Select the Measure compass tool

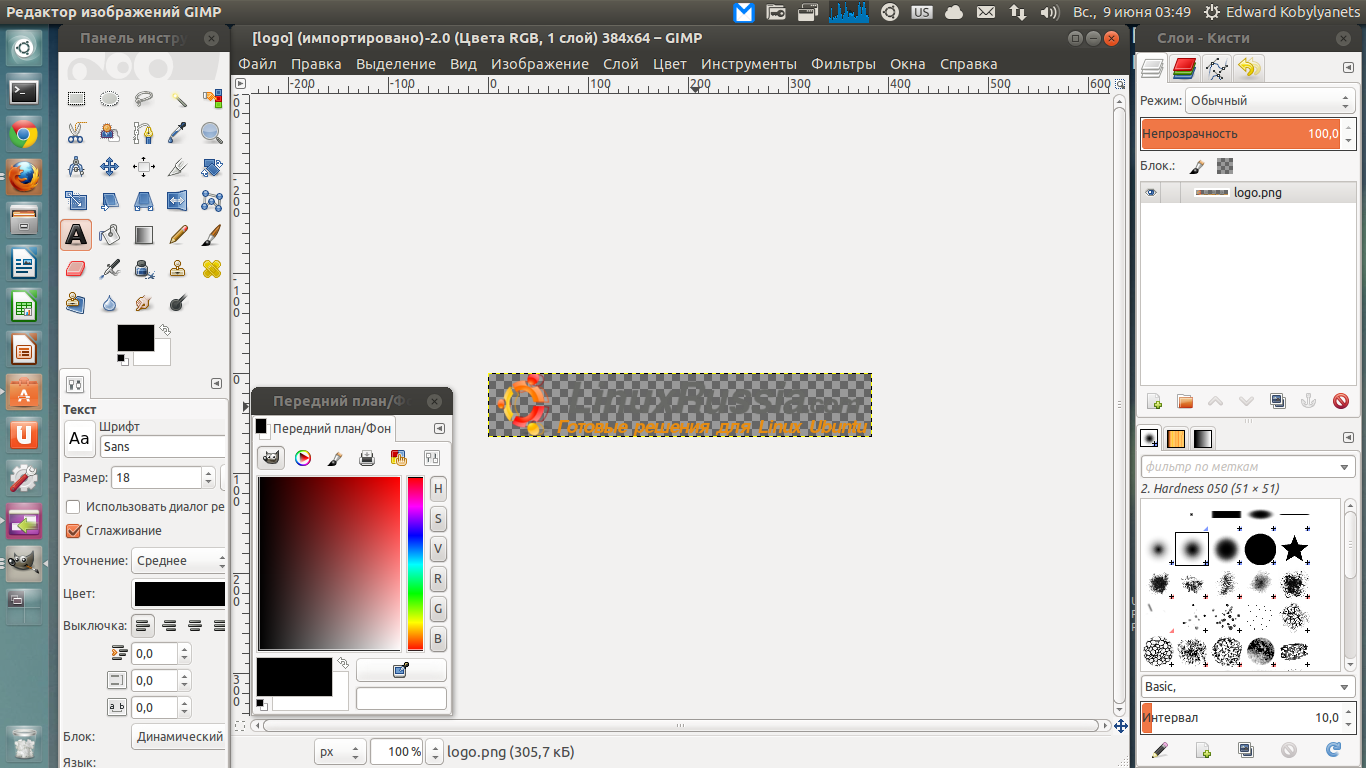[76, 167]
